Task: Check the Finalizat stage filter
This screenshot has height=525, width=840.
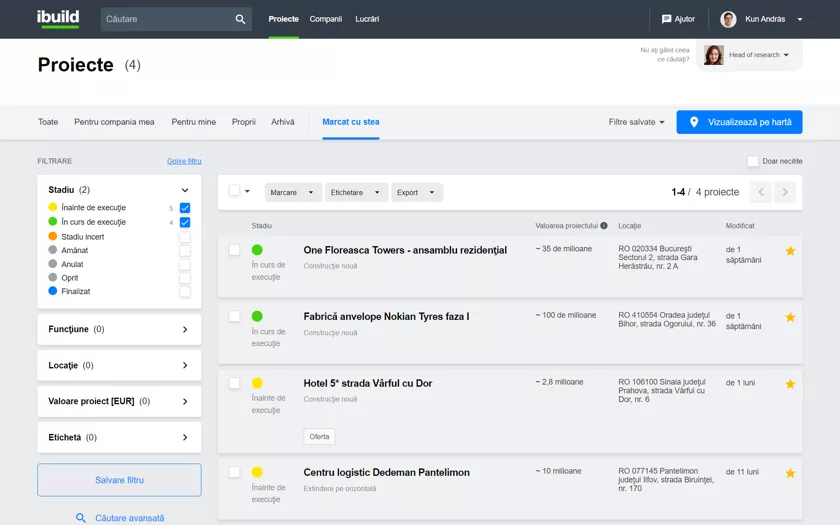Action: point(185,292)
